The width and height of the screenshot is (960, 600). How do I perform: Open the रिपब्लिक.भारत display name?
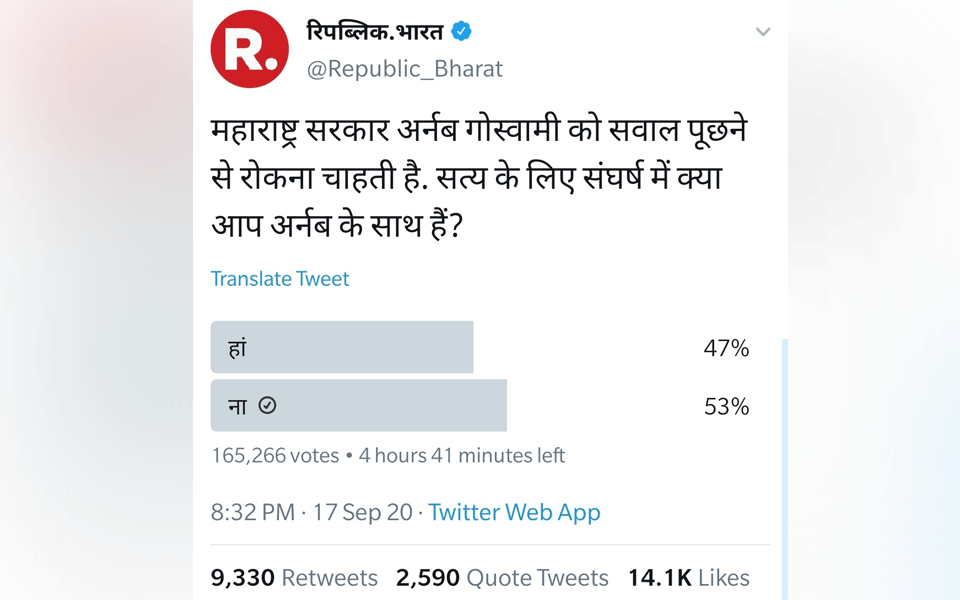(375, 31)
